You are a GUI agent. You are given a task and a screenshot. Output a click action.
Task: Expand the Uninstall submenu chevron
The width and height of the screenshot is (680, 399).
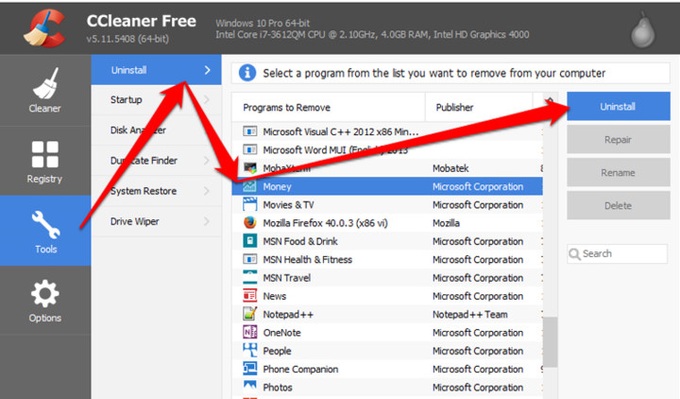[x=207, y=70]
